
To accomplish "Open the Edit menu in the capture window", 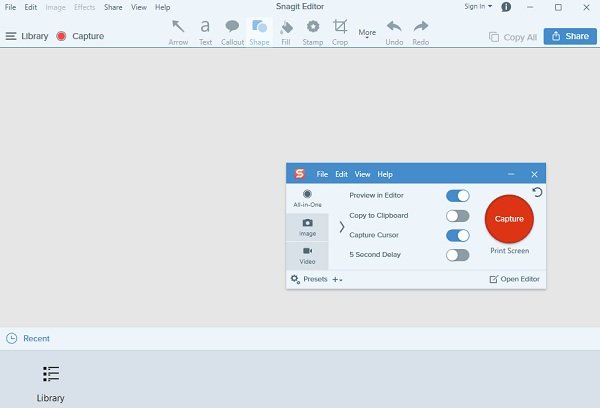I will coord(341,174).
